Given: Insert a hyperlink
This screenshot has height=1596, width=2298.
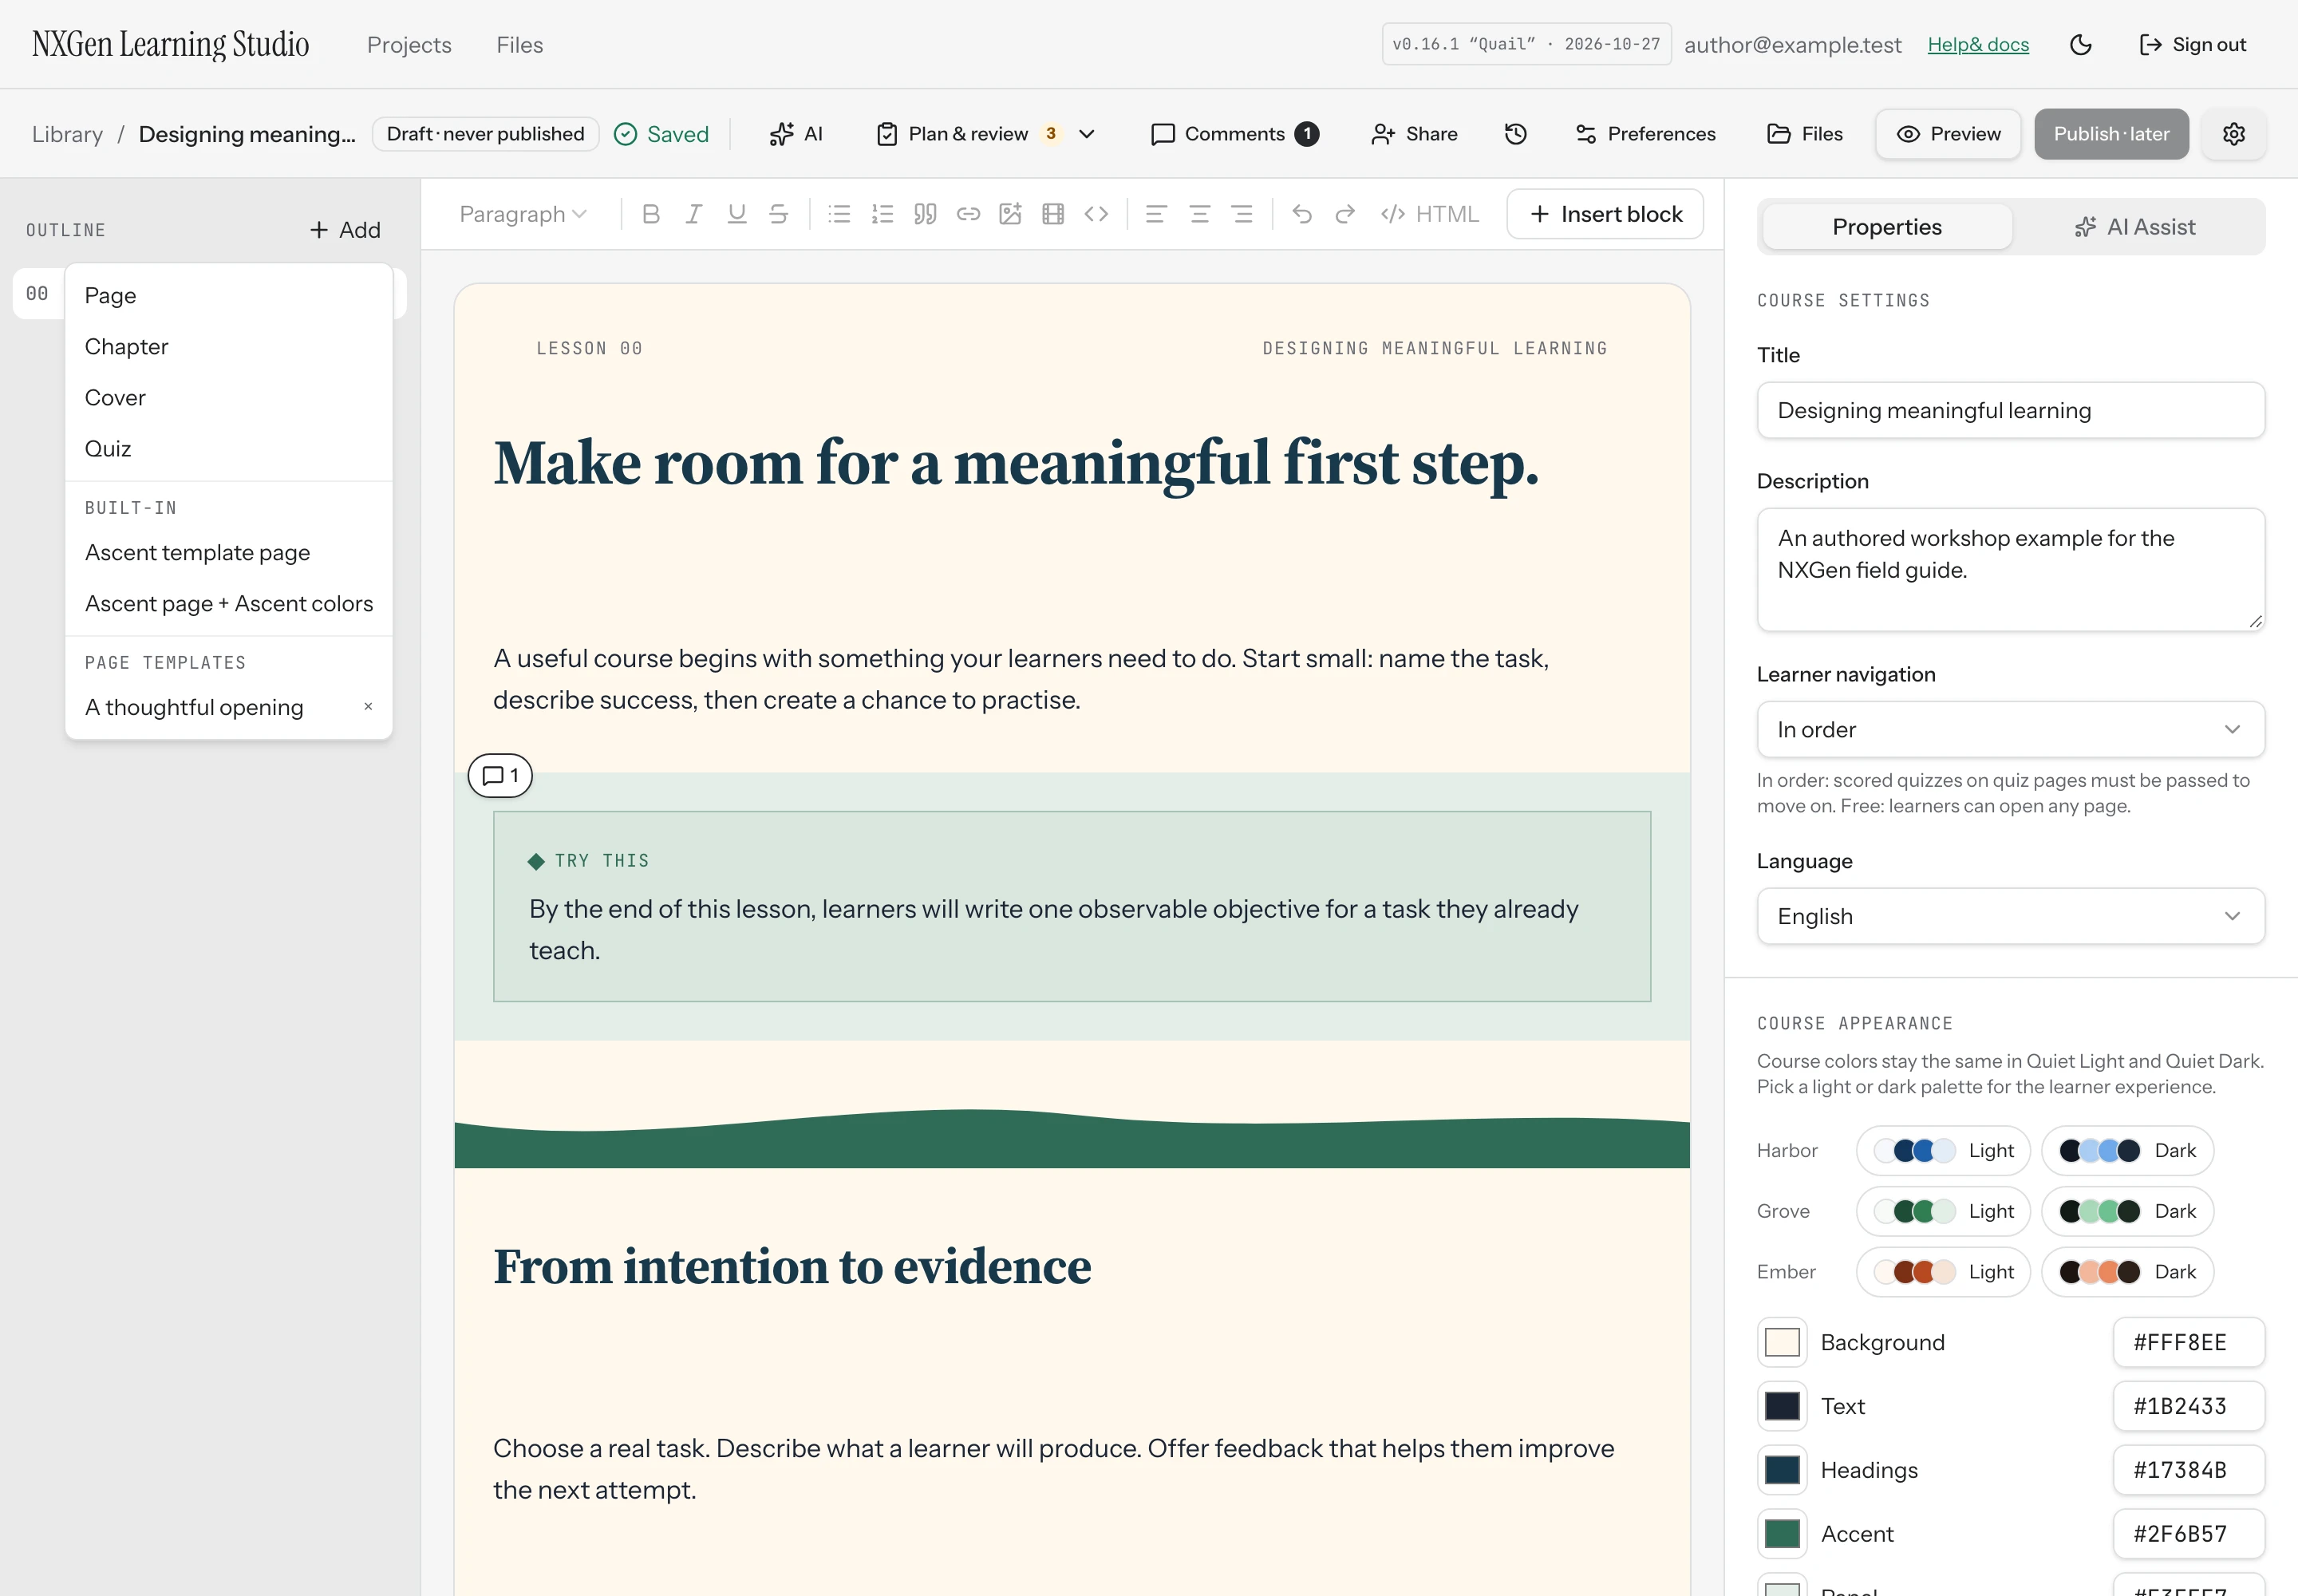Looking at the screenshot, I should tap(968, 214).
